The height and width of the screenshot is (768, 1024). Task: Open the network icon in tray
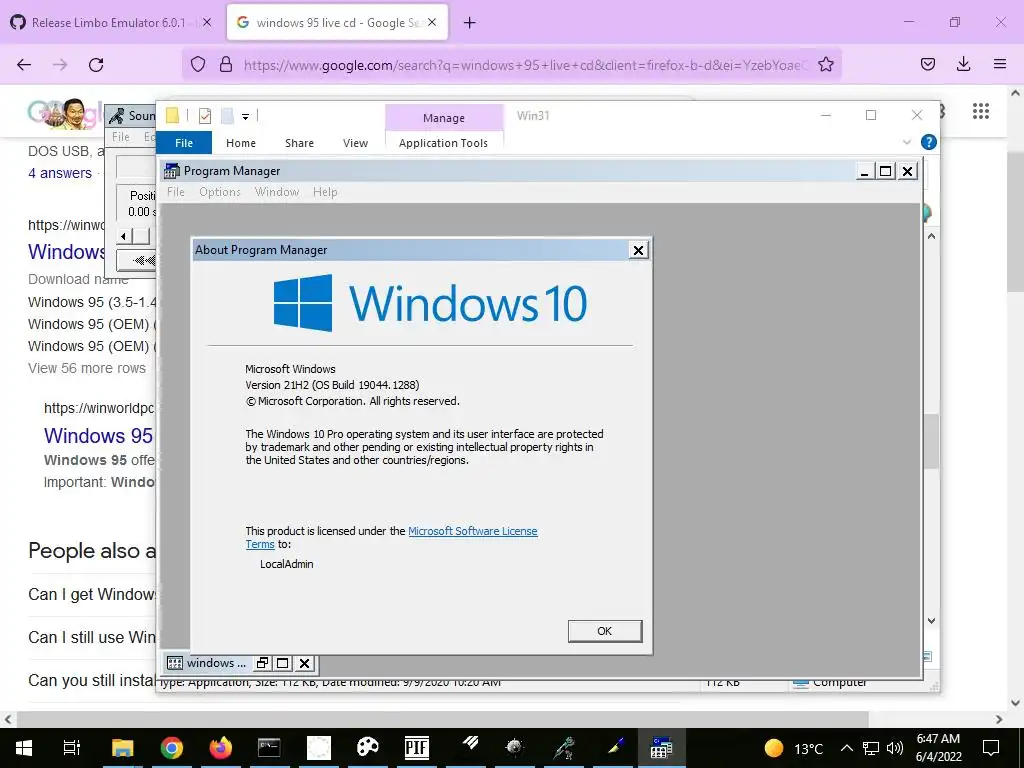(x=871, y=748)
